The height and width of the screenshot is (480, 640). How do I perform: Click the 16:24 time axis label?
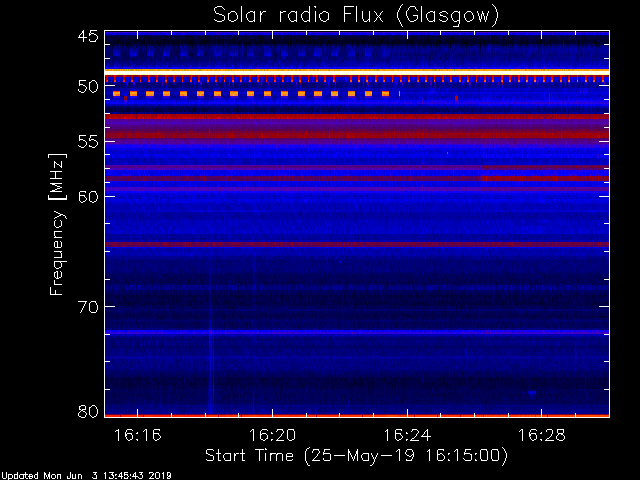tap(407, 436)
